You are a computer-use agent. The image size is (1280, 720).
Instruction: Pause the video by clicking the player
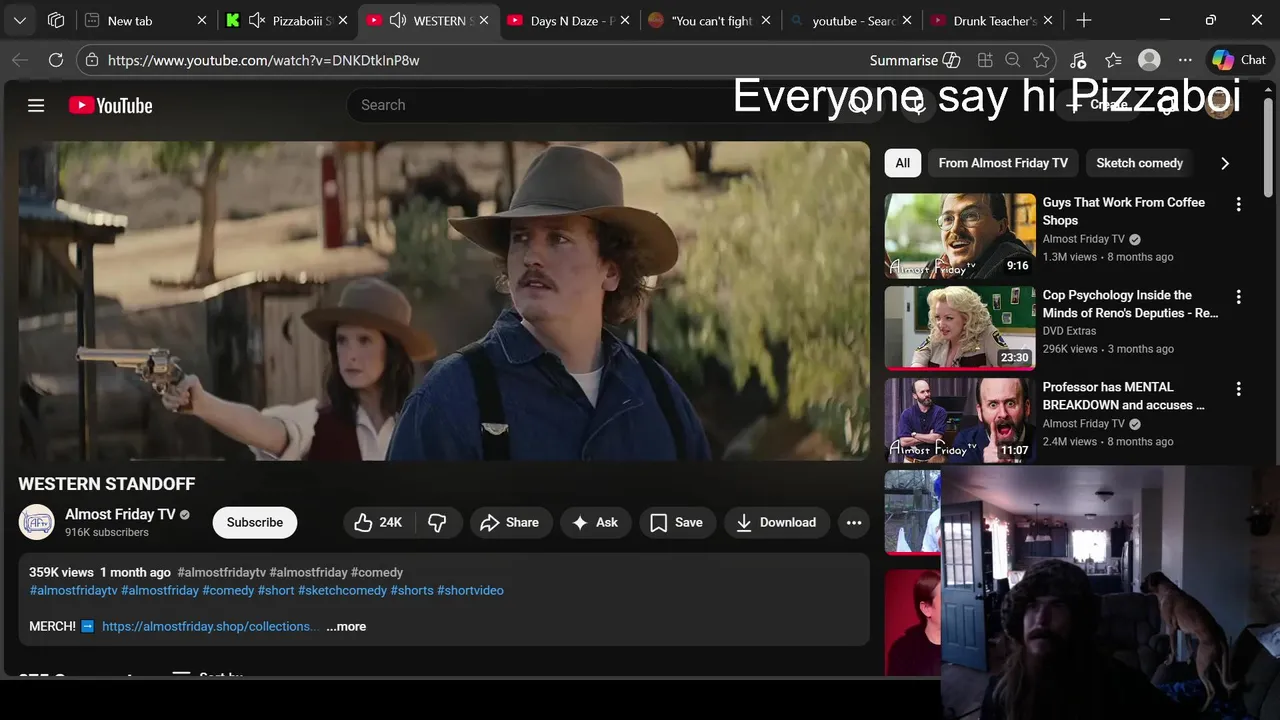(x=444, y=300)
